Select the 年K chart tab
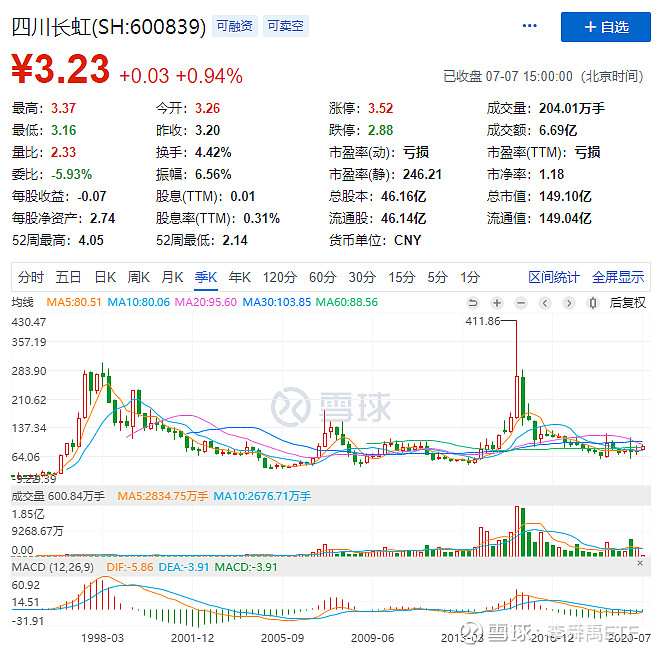658x653 pixels. point(240,277)
